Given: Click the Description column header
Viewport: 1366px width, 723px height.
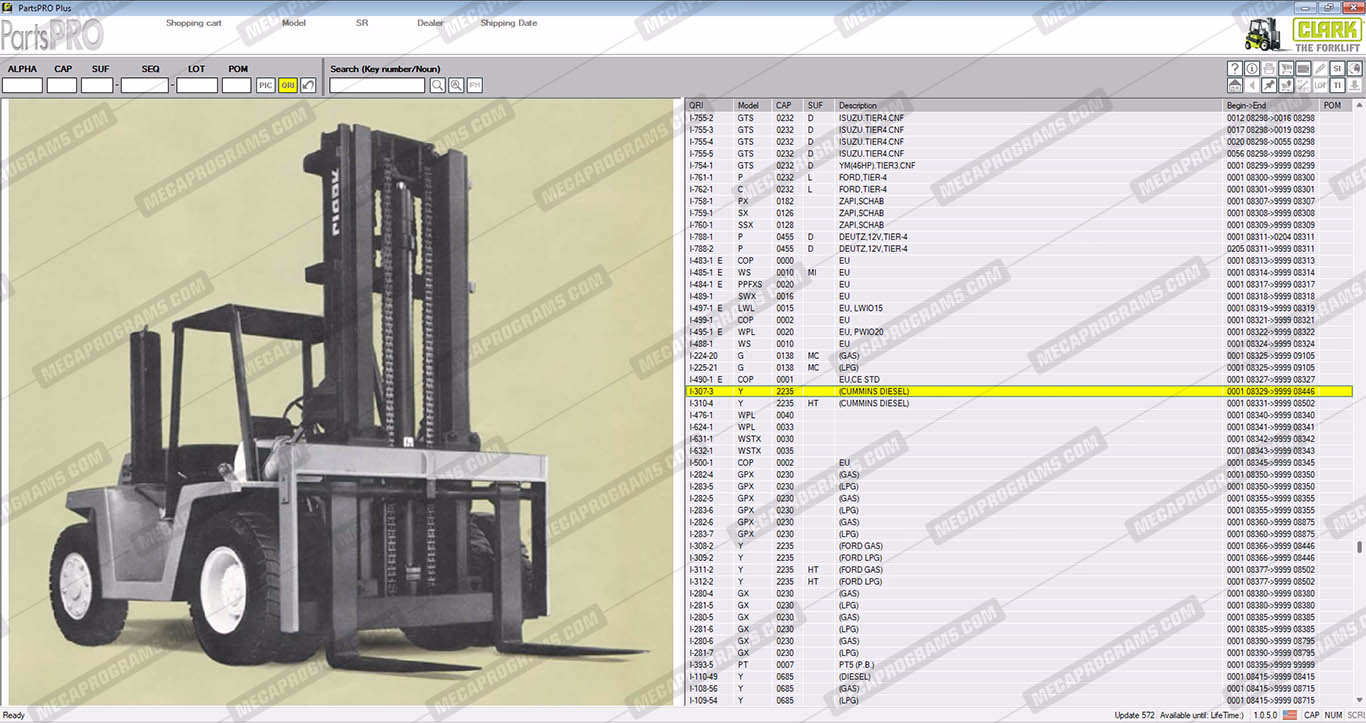Looking at the screenshot, I should tap(1030, 105).
